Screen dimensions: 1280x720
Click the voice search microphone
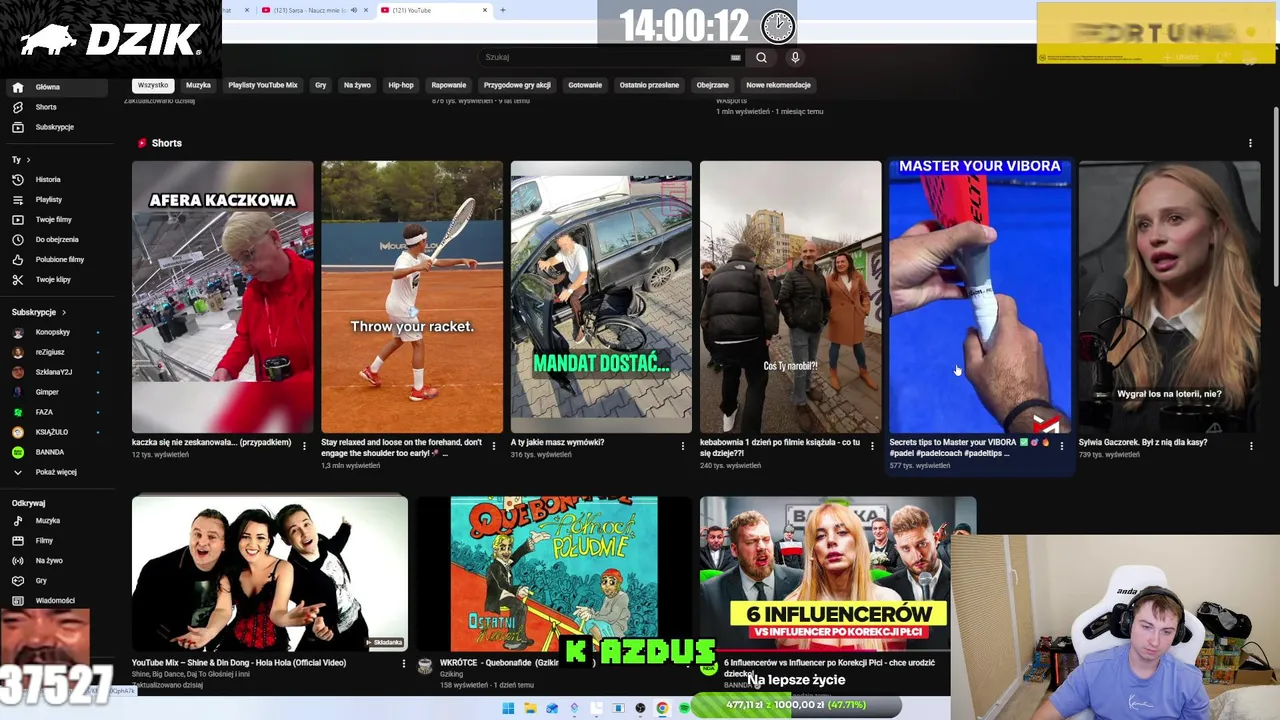[x=795, y=57]
